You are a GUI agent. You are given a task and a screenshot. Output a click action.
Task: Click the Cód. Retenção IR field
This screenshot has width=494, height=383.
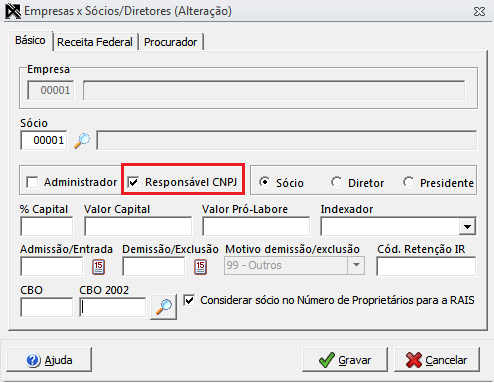(x=426, y=267)
